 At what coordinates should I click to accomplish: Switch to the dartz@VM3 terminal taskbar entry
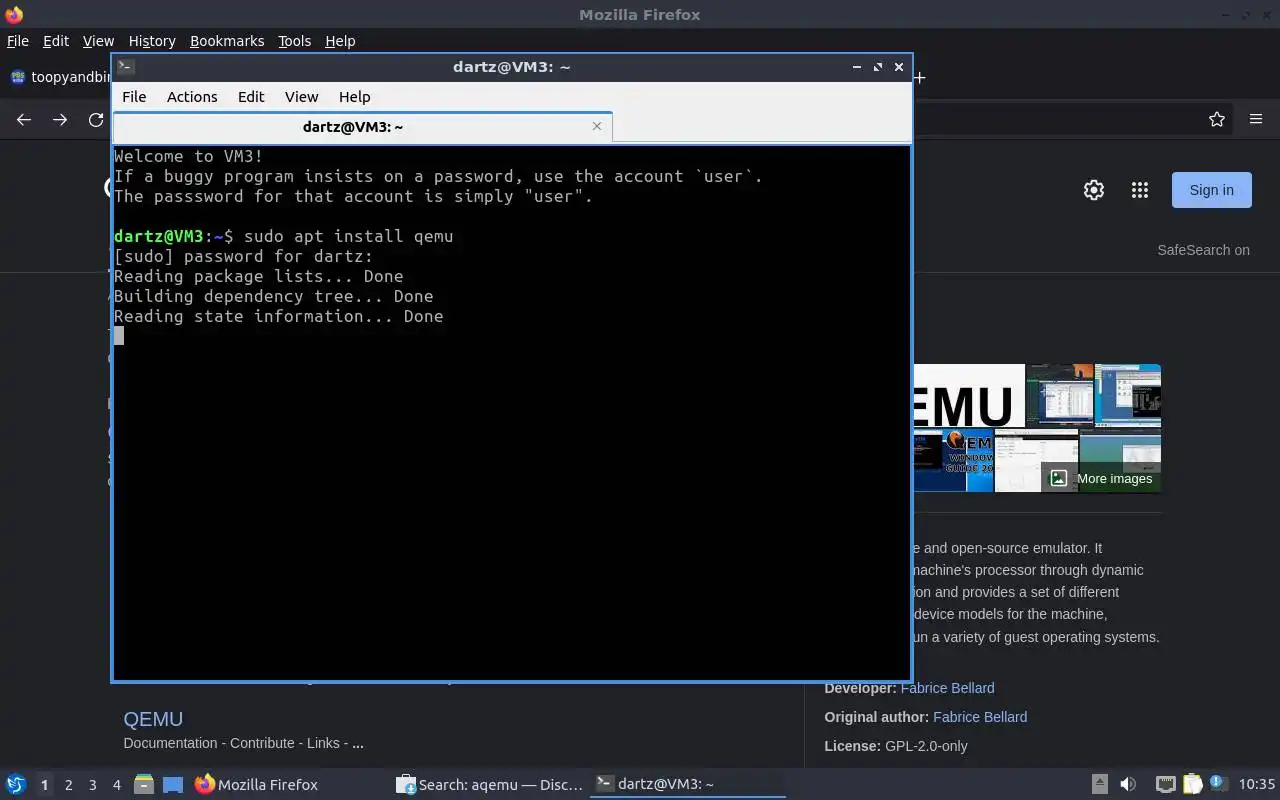click(x=687, y=784)
